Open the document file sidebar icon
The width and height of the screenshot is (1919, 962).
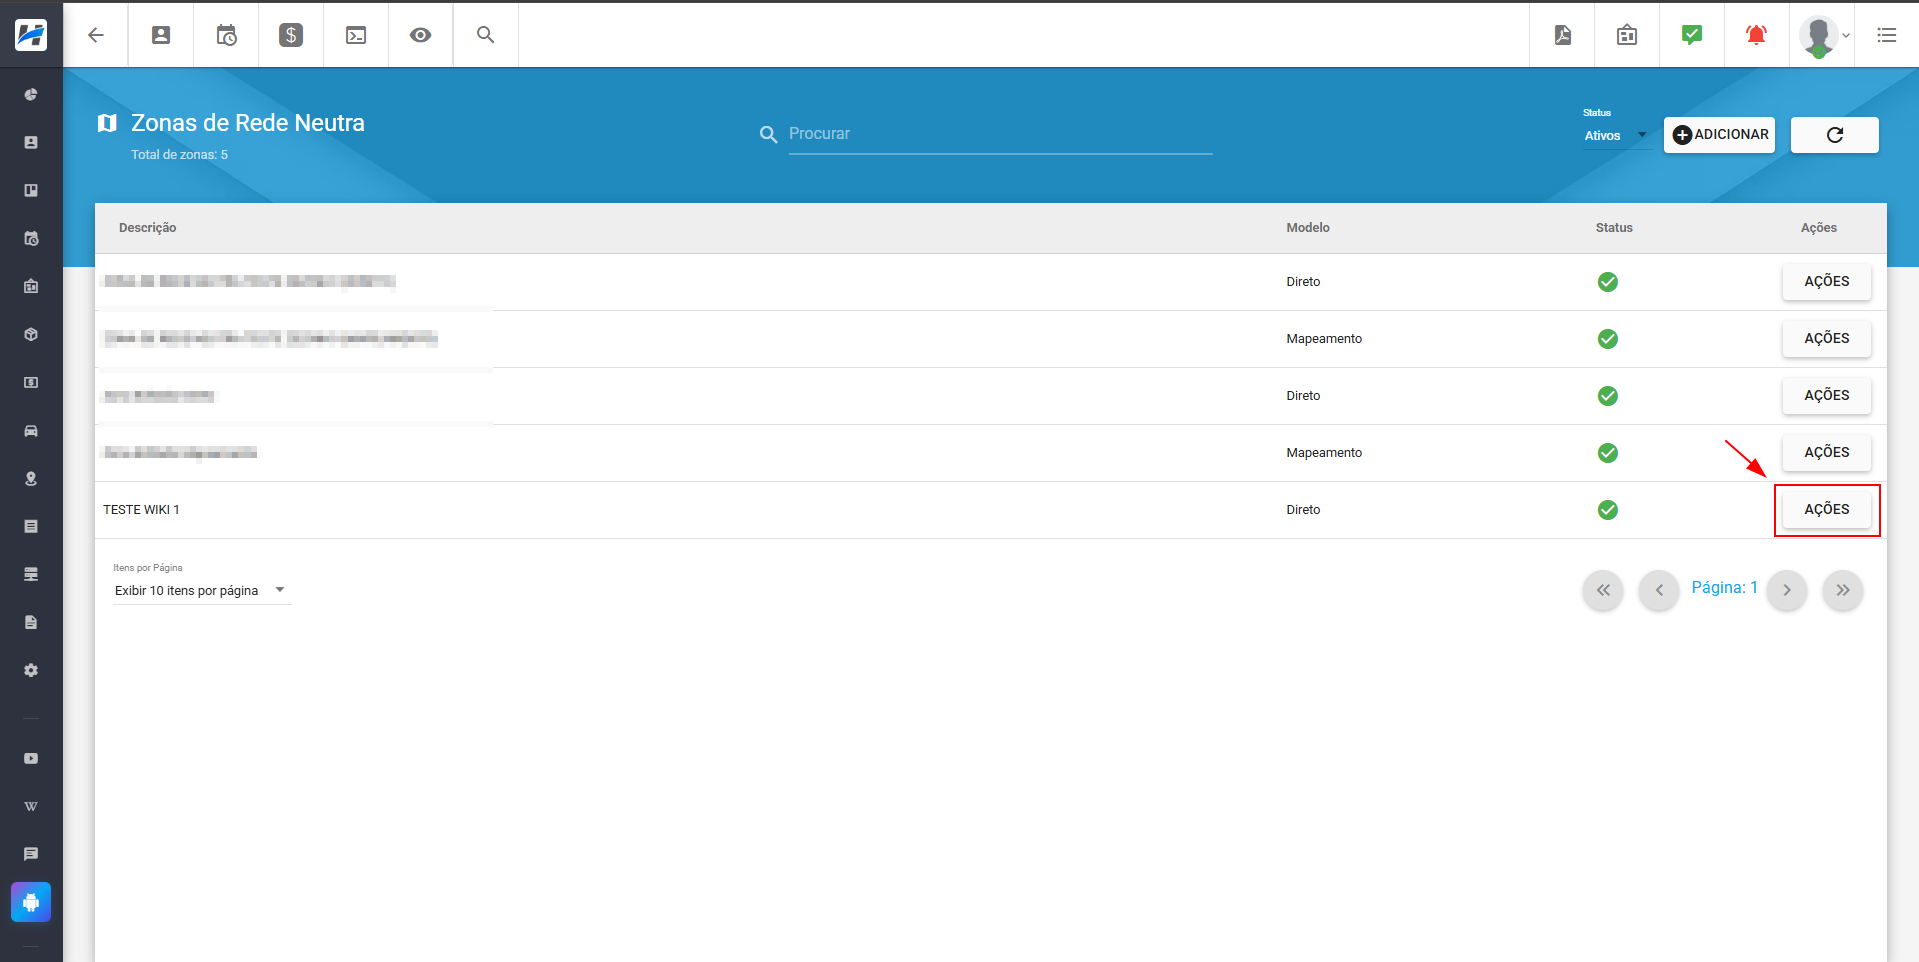[31, 623]
